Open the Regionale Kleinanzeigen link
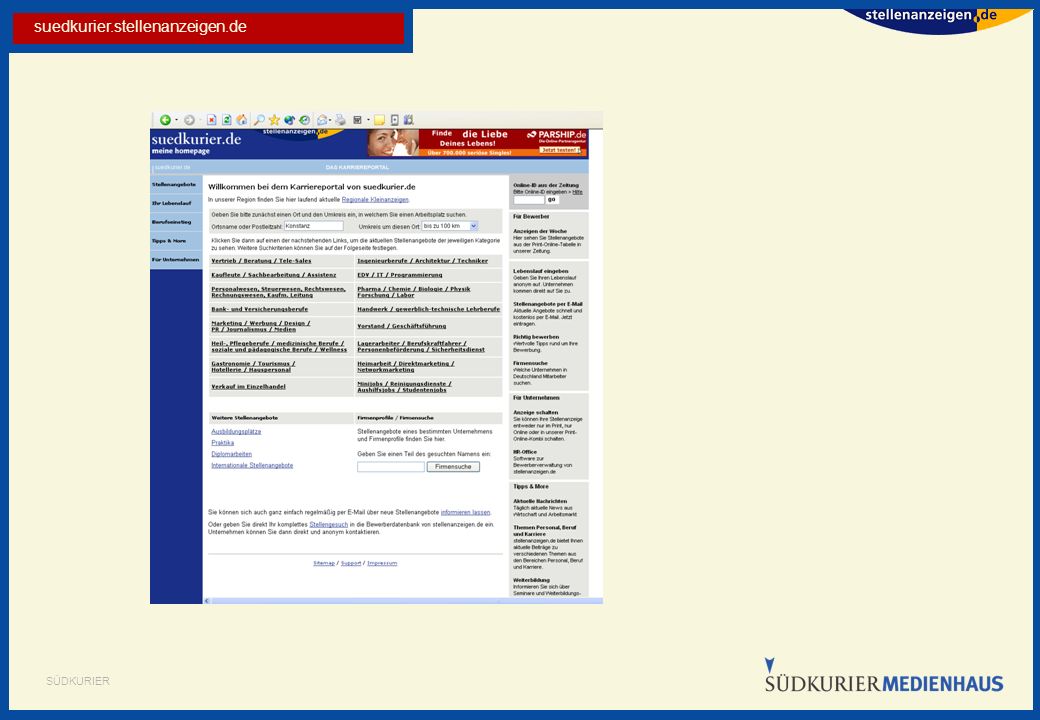This screenshot has height=720, width=1040. (375, 200)
